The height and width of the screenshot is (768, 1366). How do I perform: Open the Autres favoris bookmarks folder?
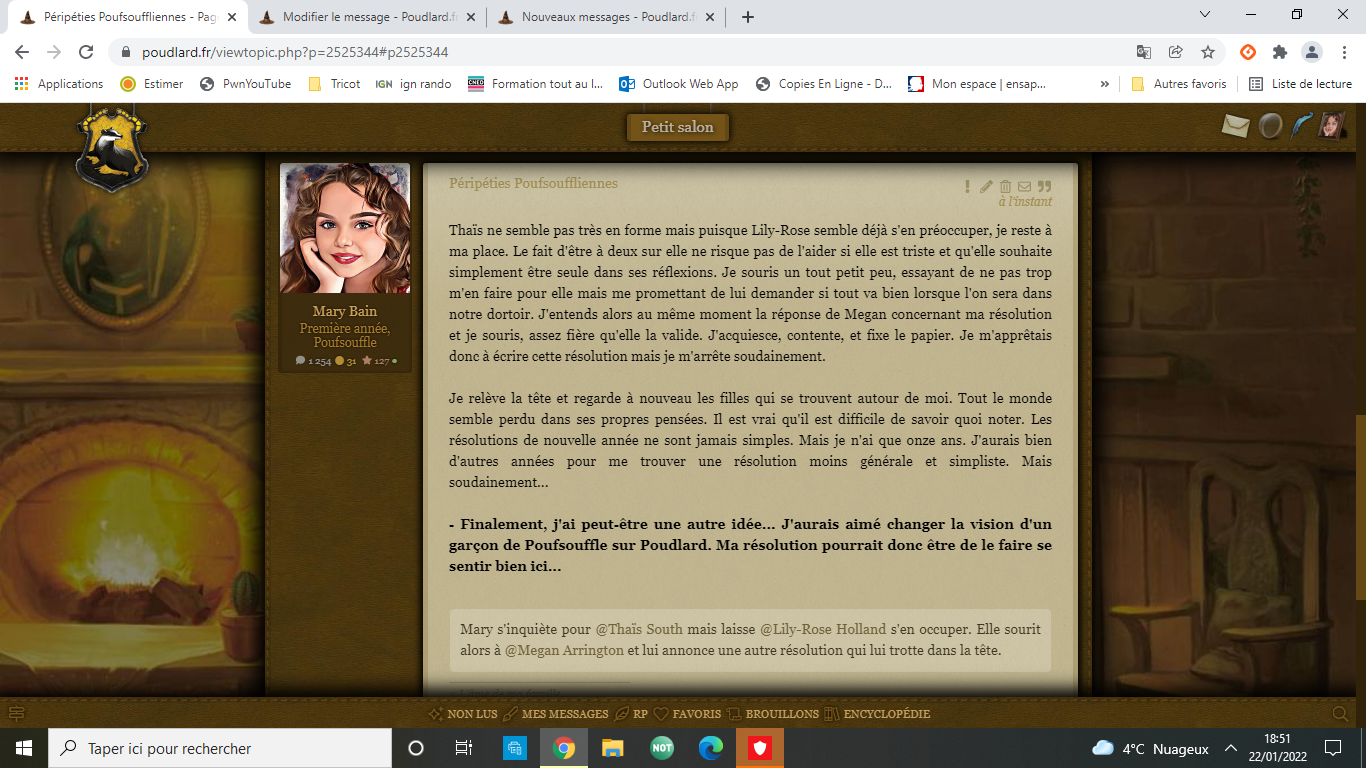click(1179, 84)
